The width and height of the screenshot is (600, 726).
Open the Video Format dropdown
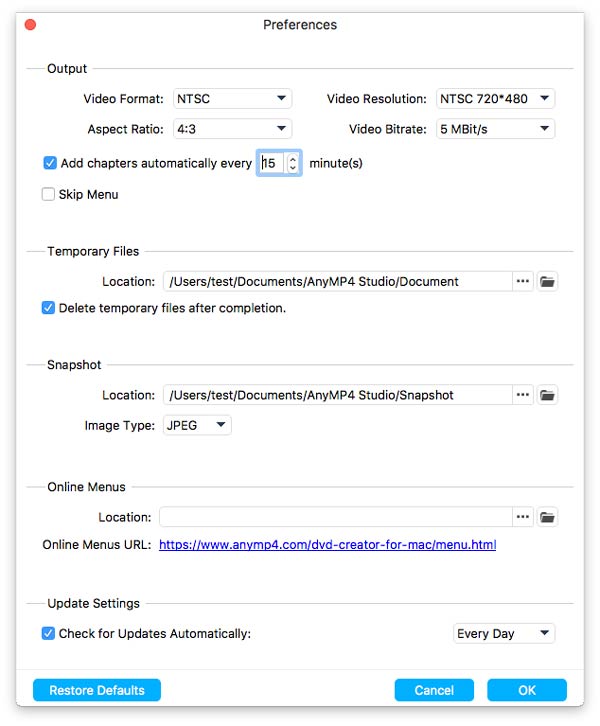(x=232, y=99)
